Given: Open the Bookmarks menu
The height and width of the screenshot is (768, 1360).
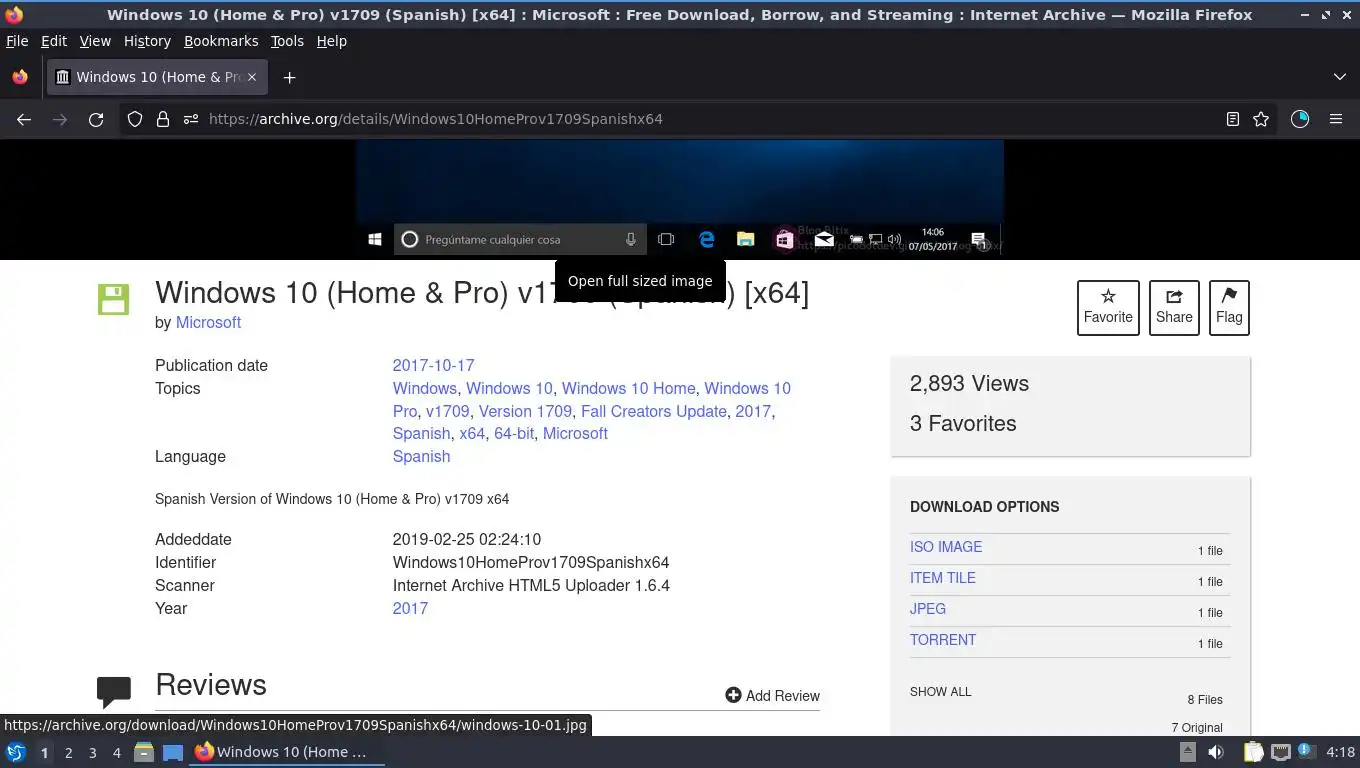Looking at the screenshot, I should (221, 41).
